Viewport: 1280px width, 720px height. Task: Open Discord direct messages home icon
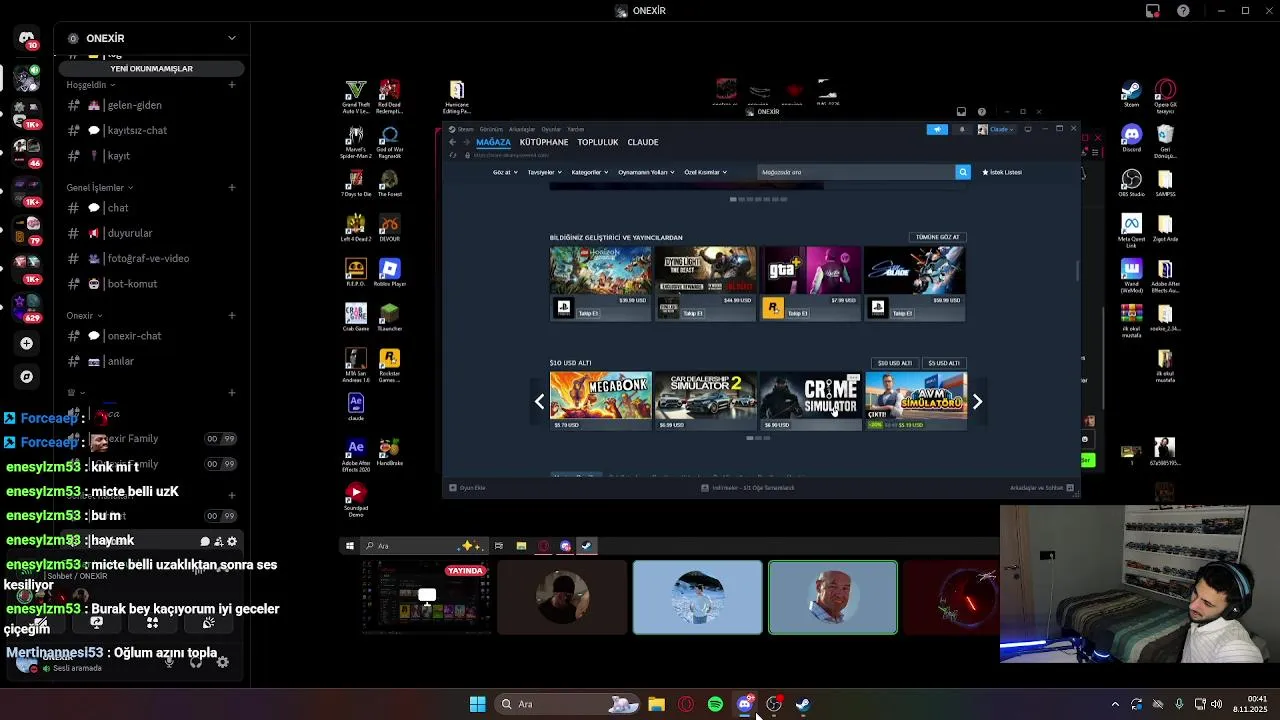(x=27, y=39)
